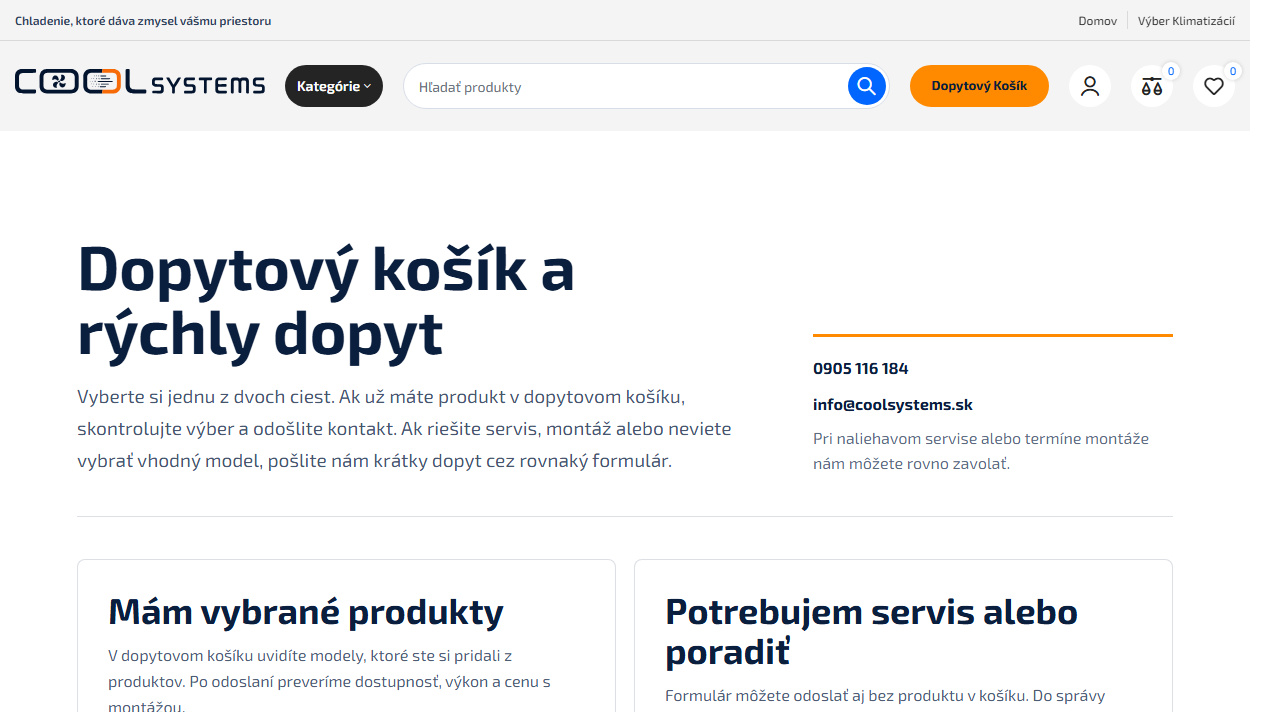Screen dimensions: 1265x712
Task: Call phone number 0905 116 184
Action: point(861,369)
